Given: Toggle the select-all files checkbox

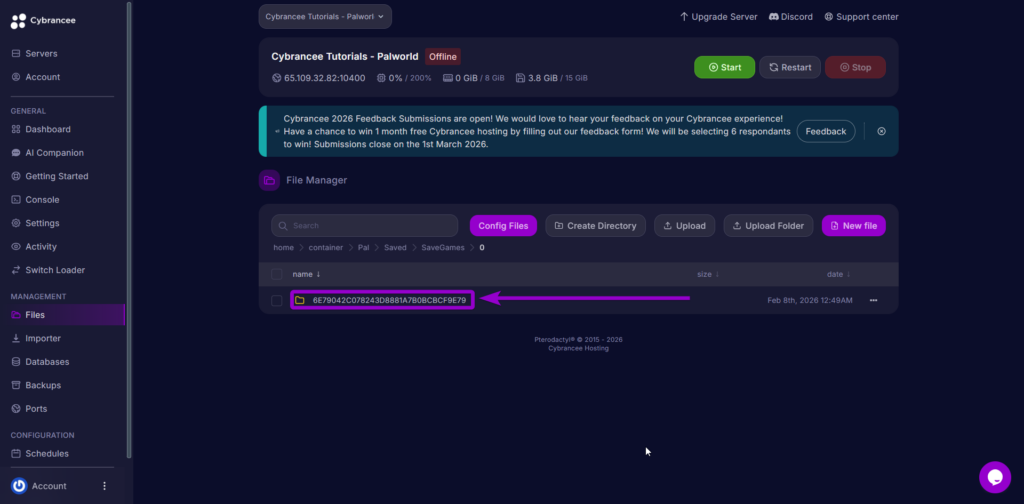Looking at the screenshot, I should coord(277,274).
